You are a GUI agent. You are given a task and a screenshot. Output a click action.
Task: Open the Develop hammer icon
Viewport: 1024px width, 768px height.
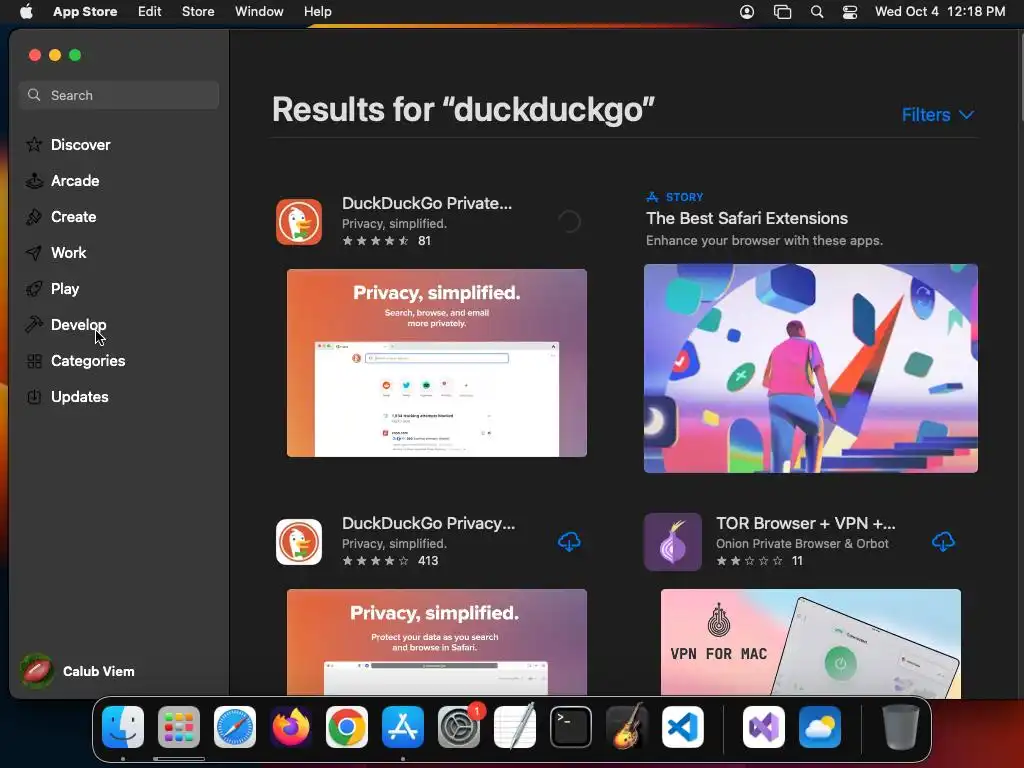[34, 325]
